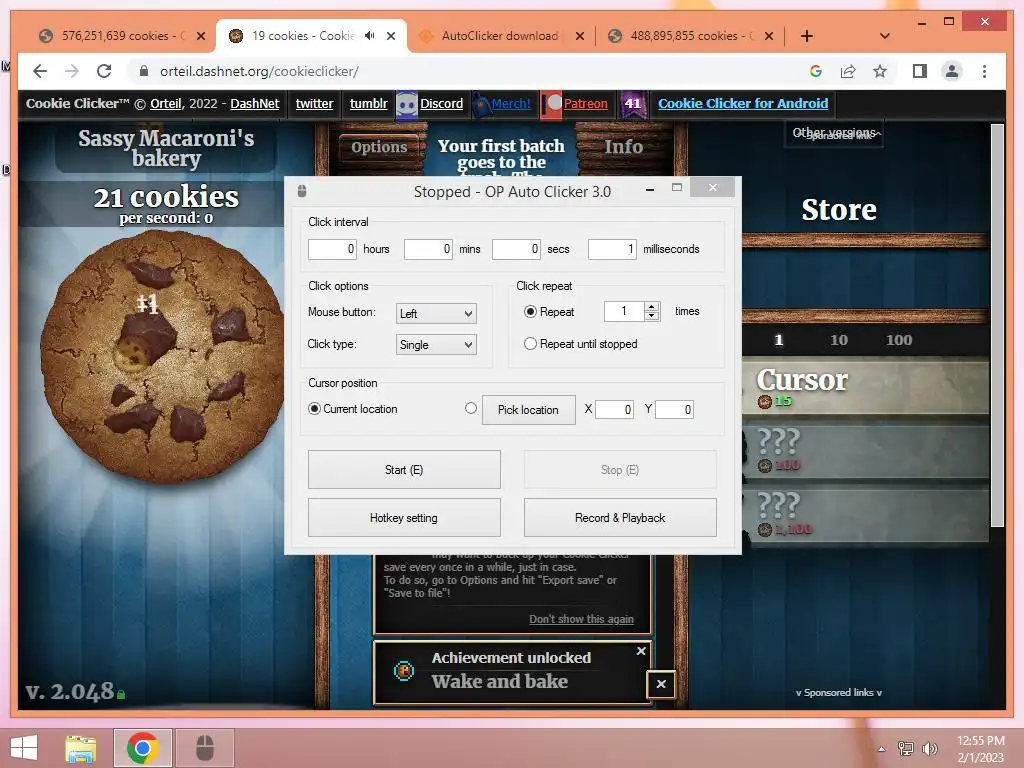This screenshot has height=768, width=1024.
Task: Open Record & Playback
Action: pos(620,518)
